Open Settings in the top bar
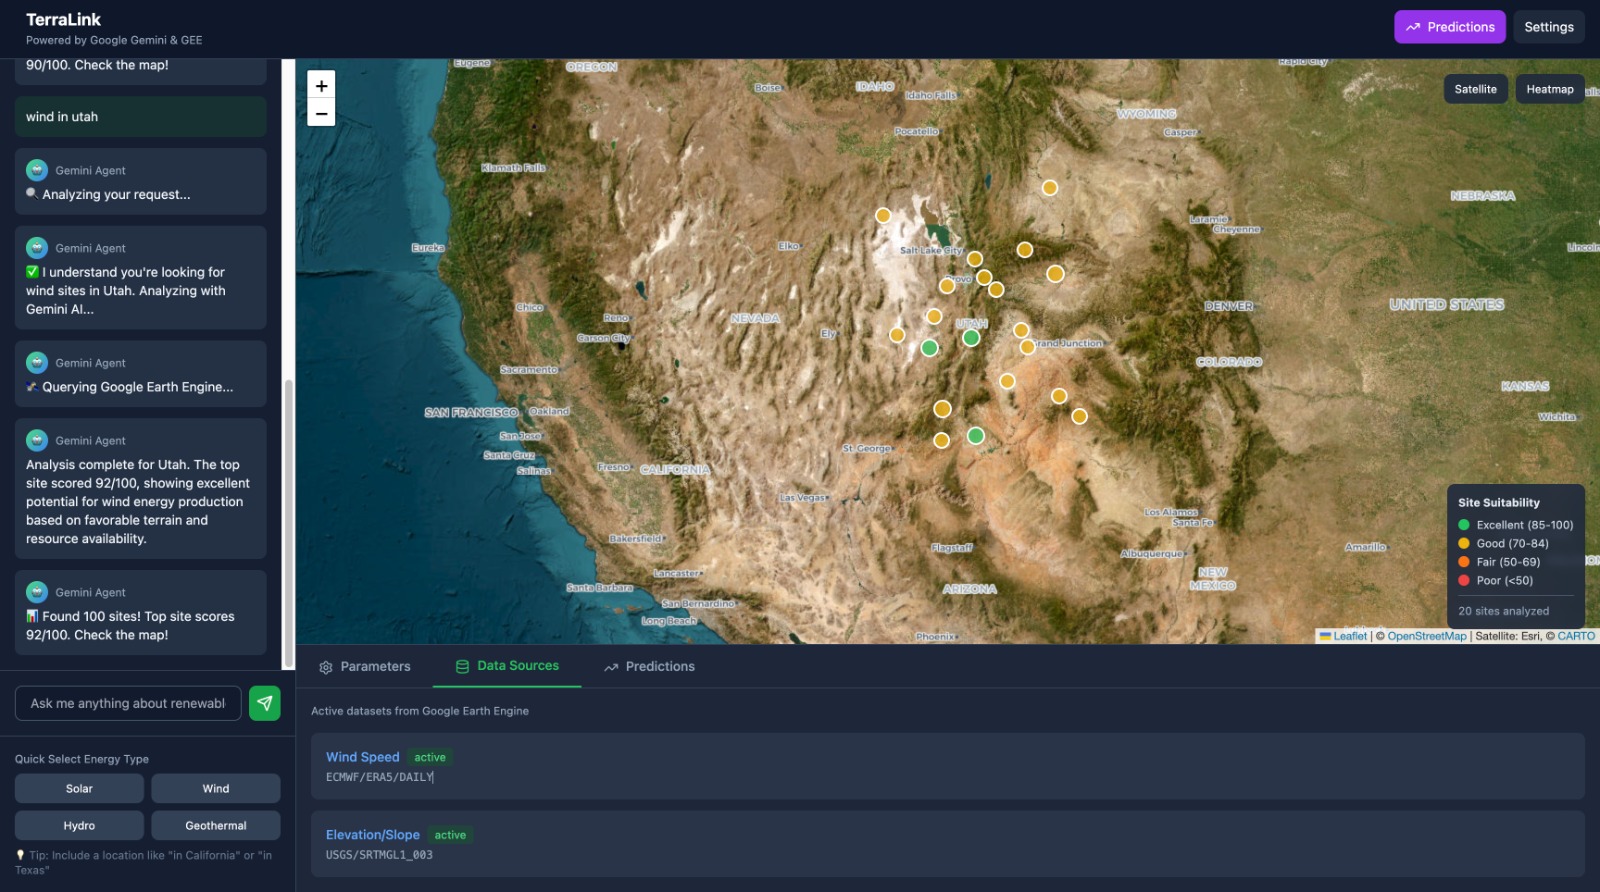Screen dimensions: 1600x892 coord(1549,27)
